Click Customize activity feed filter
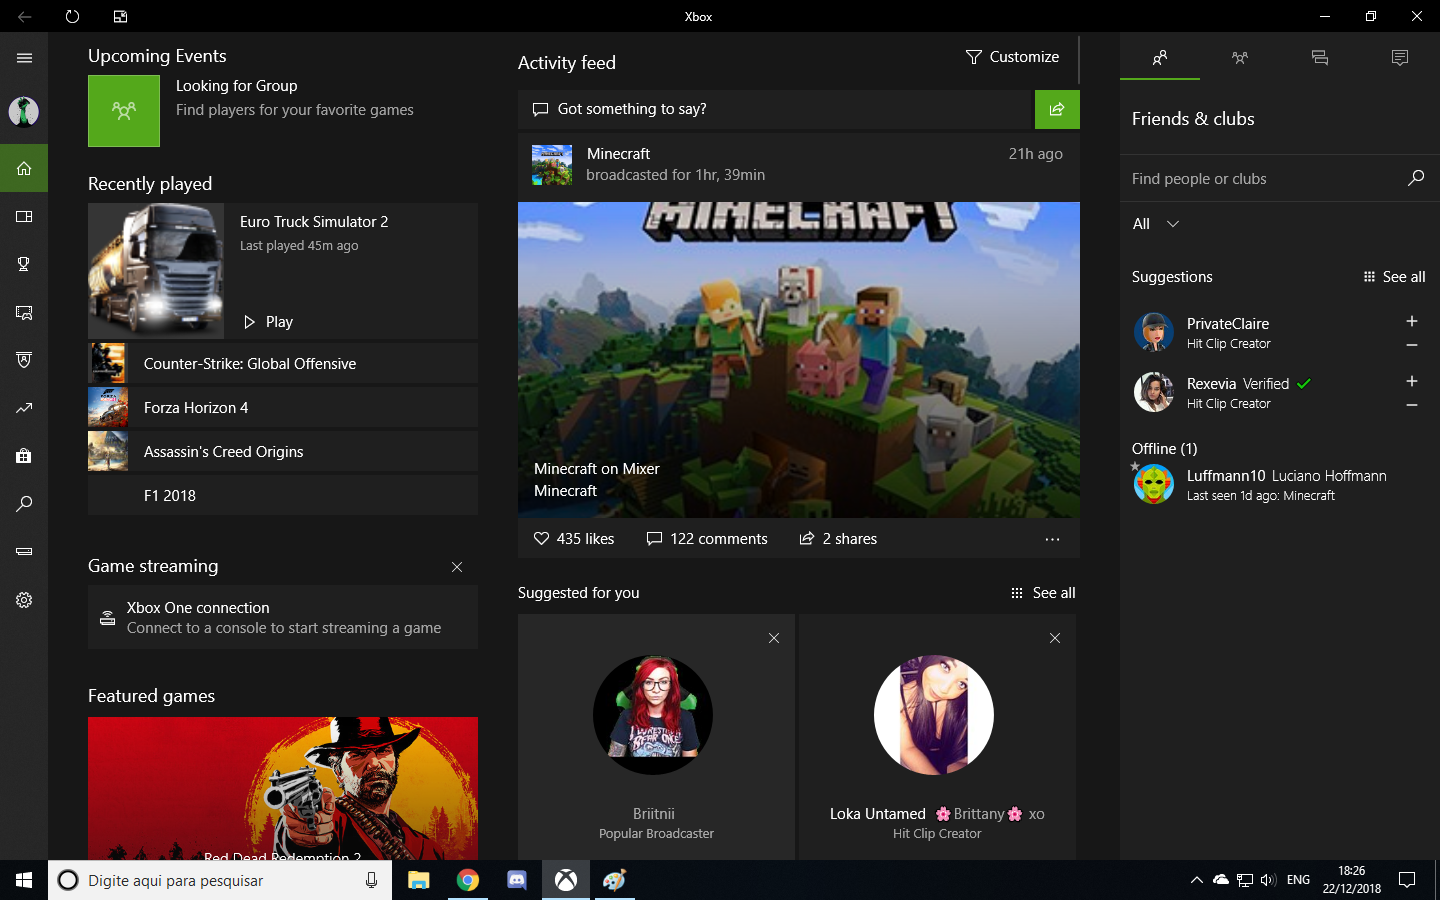The height and width of the screenshot is (900, 1440). 1012,57
